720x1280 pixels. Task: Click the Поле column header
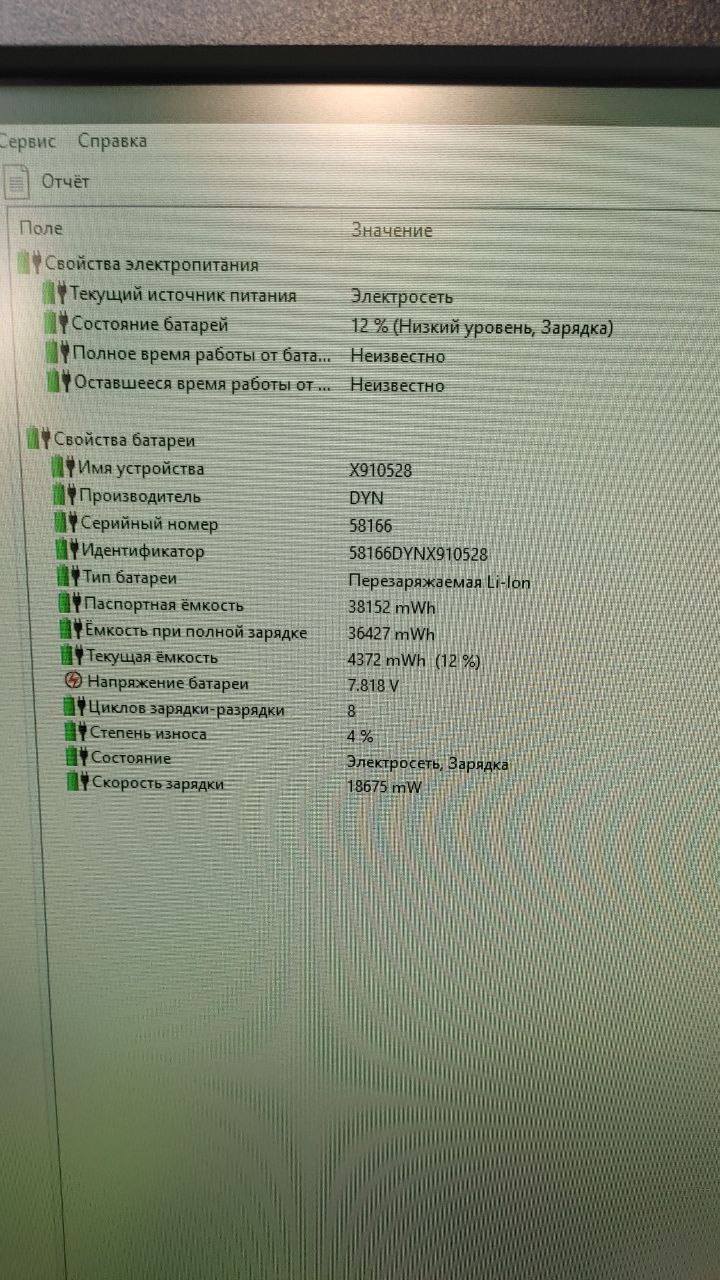click(x=41, y=229)
